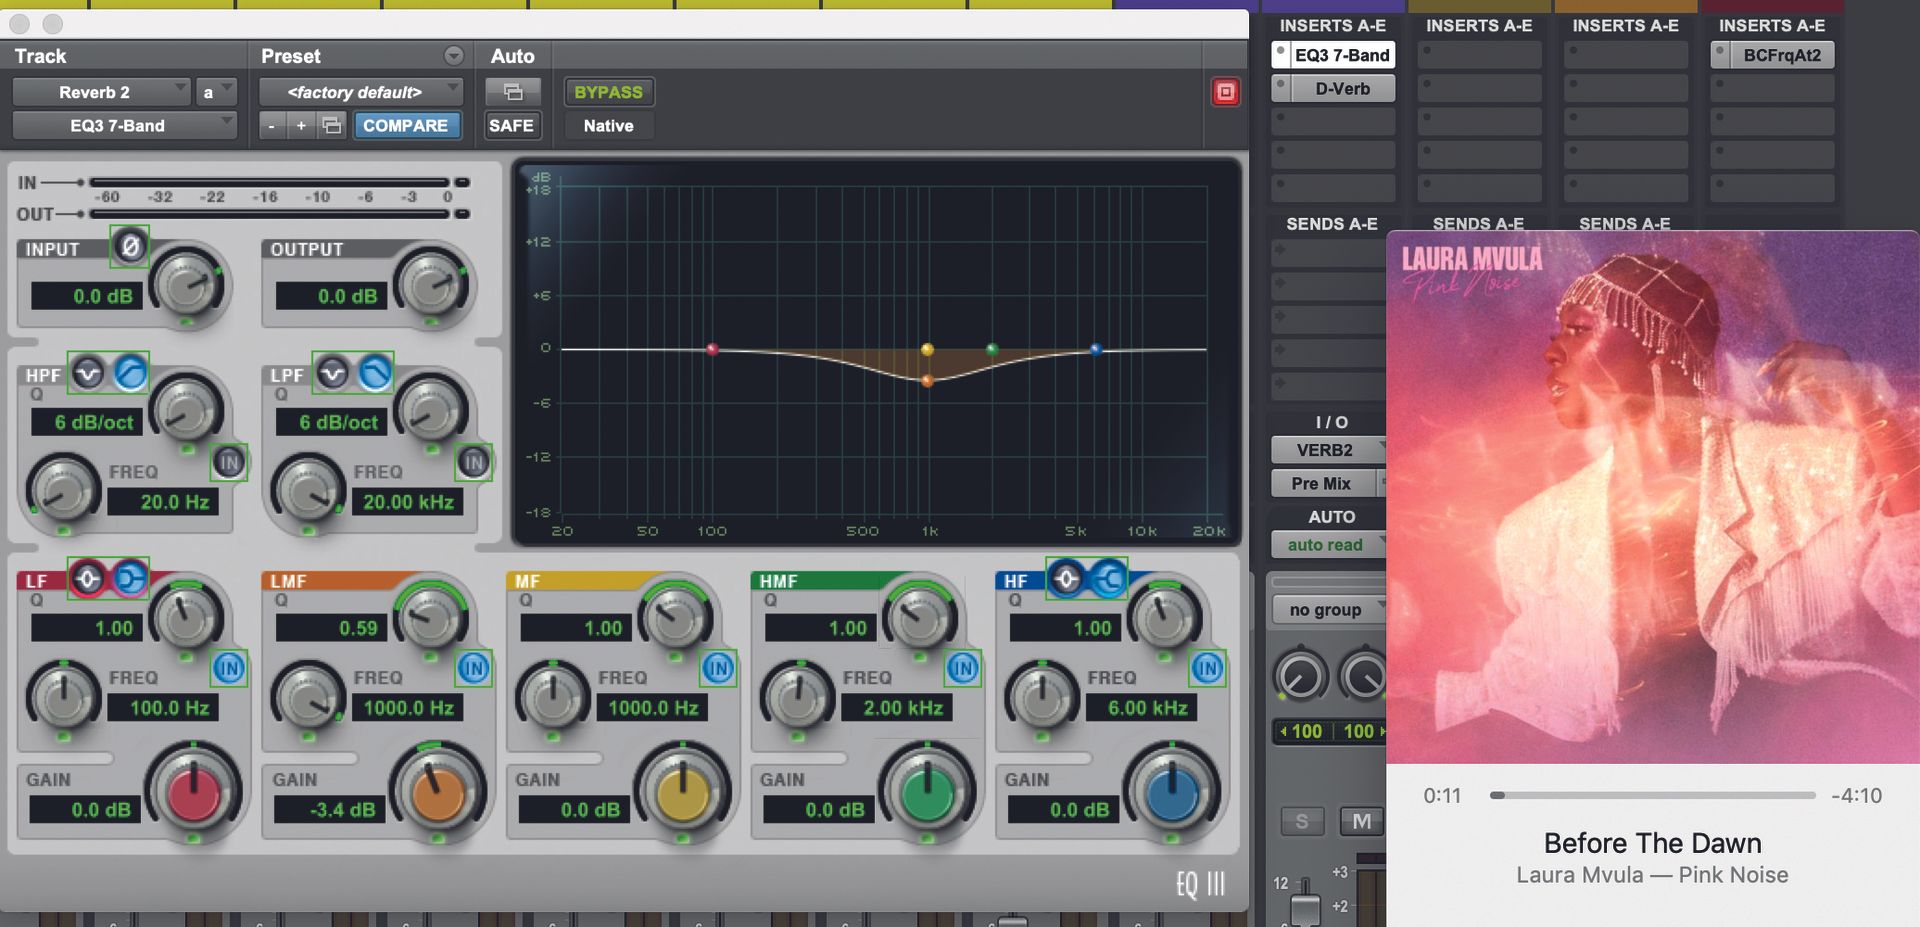This screenshot has height=927, width=1920.
Task: Toggle the HPF IN button
Action: (x=230, y=462)
